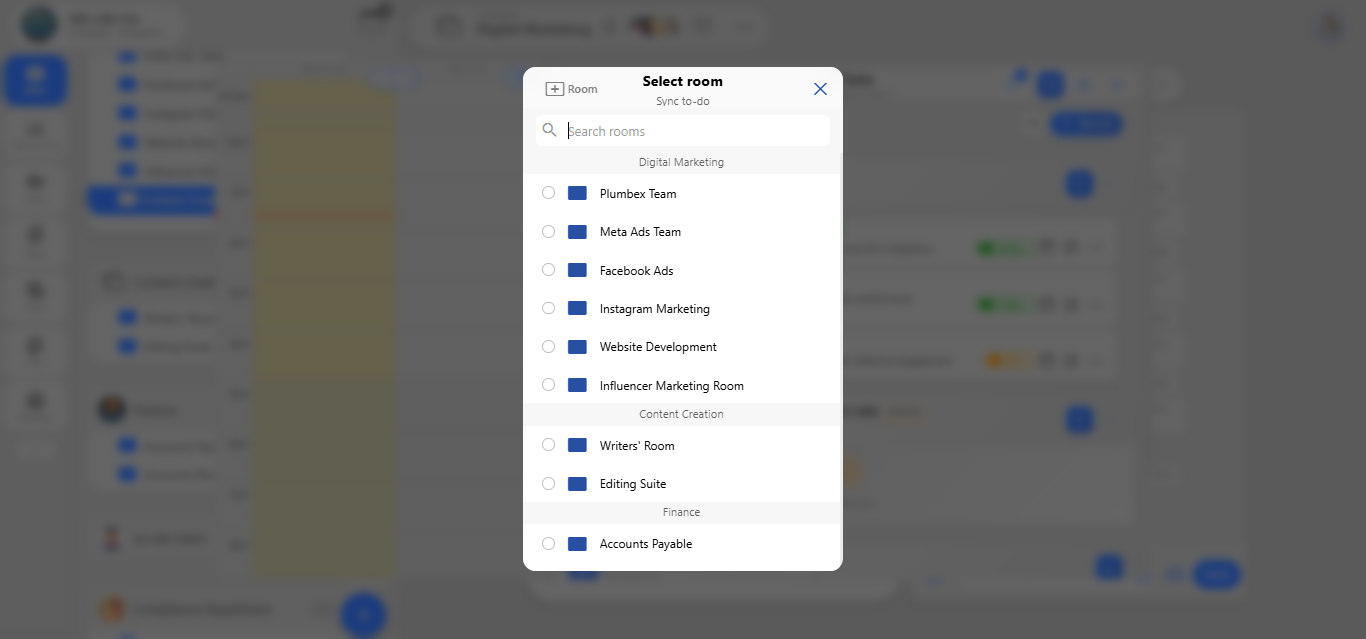
Task: Select the Writers' Room radio button
Action: pyautogui.click(x=548, y=445)
